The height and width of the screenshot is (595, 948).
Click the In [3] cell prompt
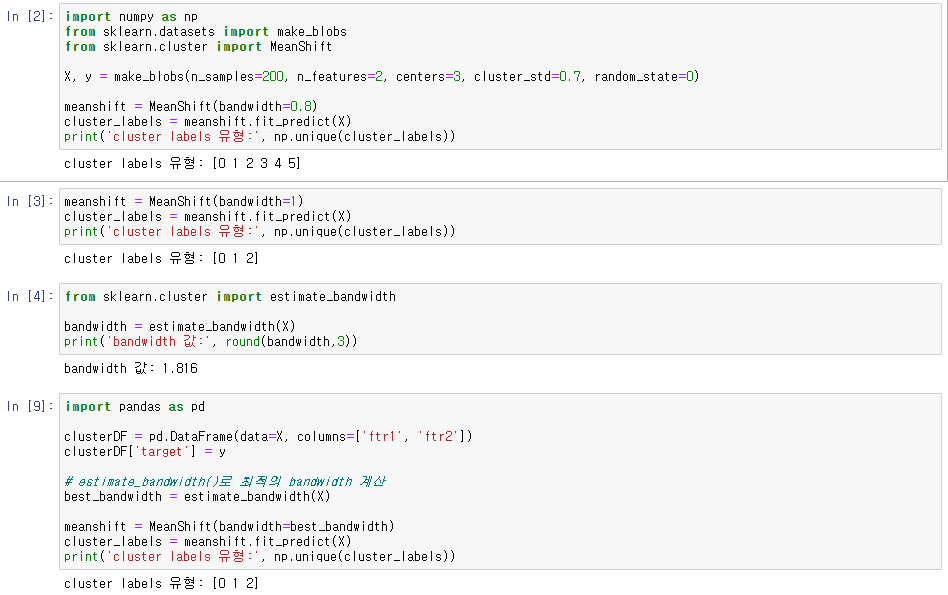coord(30,201)
